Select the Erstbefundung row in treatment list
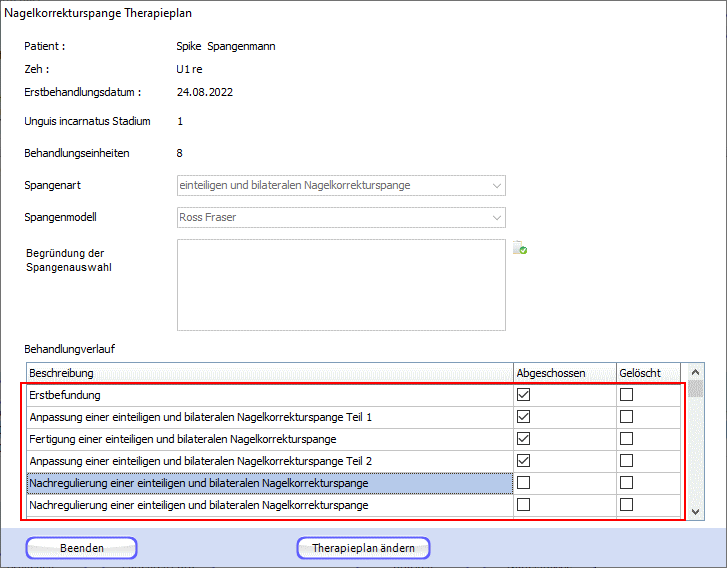The width and height of the screenshot is (727, 568). (270, 395)
